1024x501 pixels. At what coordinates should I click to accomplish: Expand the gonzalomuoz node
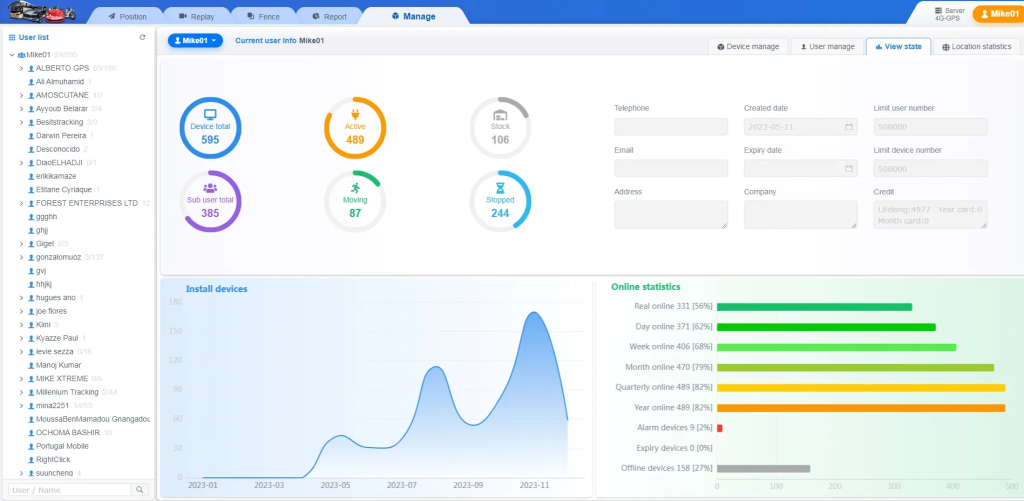click(22, 257)
